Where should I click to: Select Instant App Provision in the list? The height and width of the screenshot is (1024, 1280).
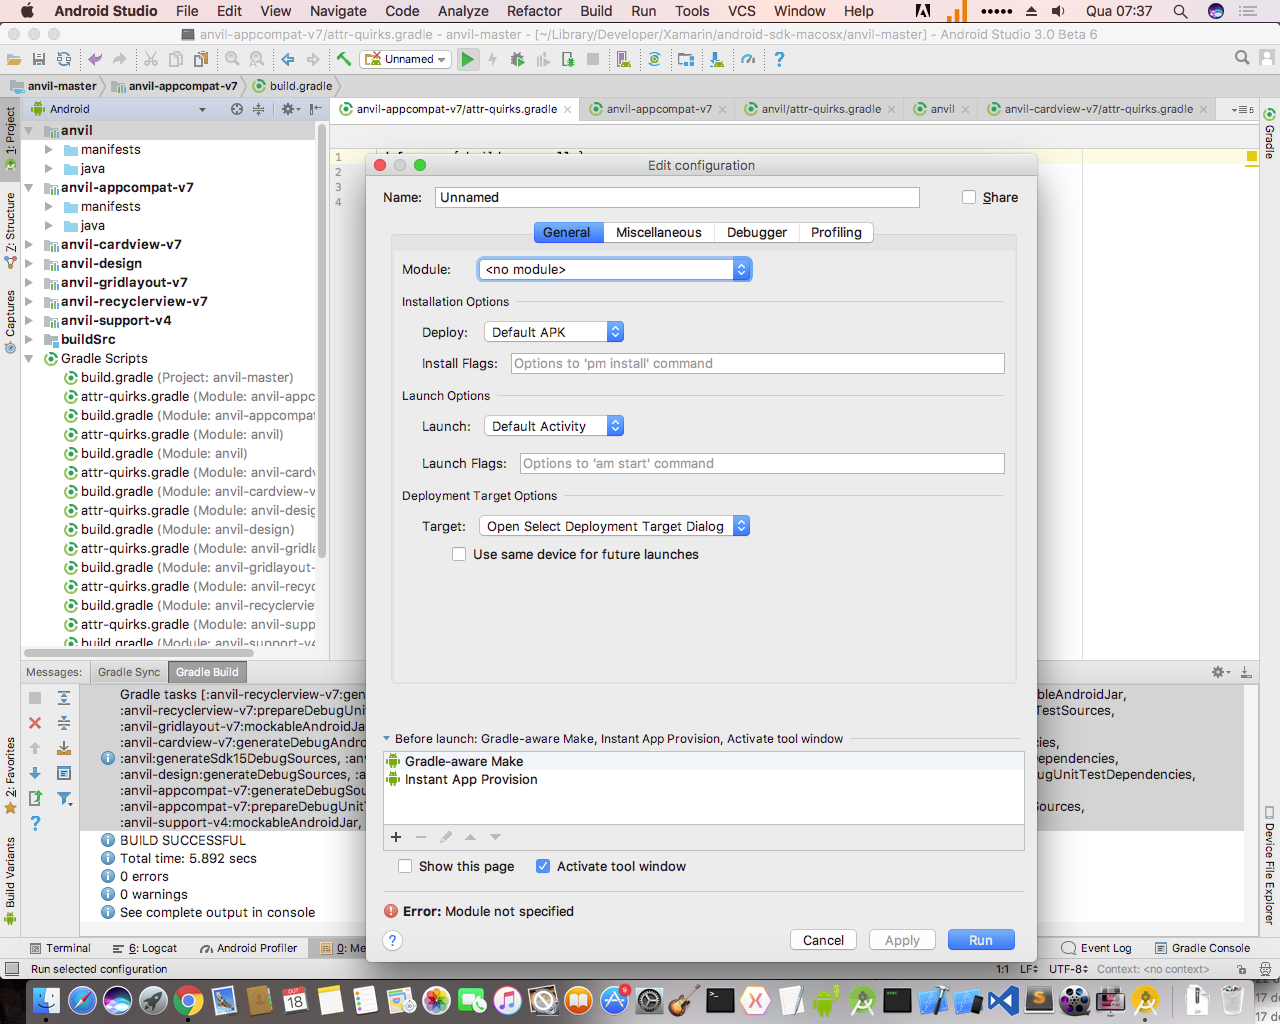click(703, 779)
